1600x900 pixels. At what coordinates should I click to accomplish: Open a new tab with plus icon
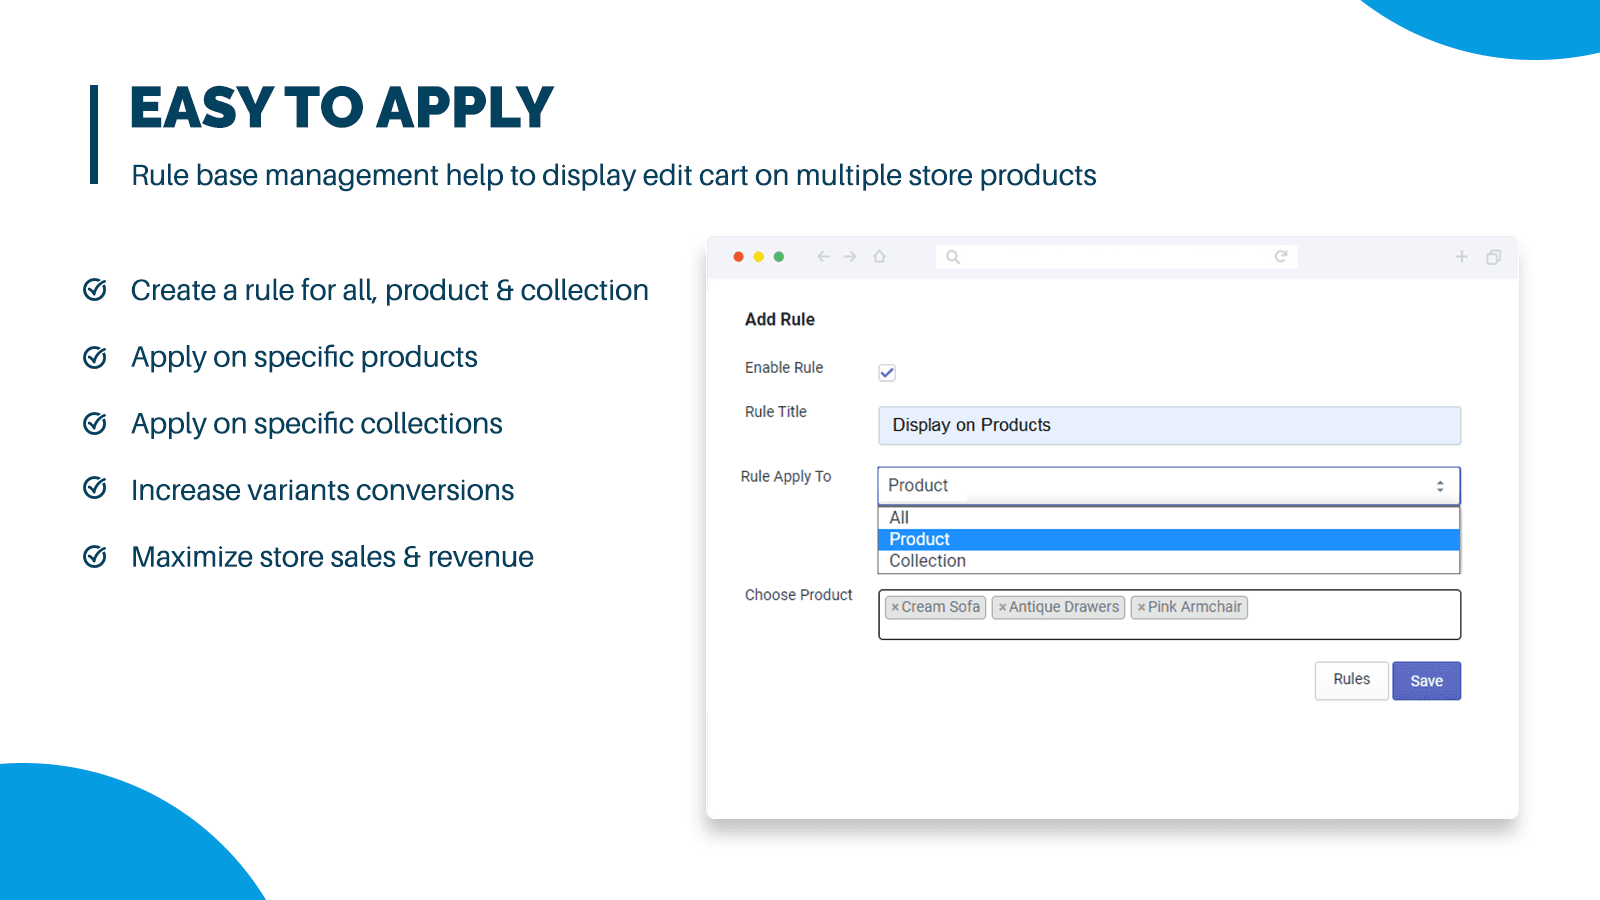(x=1461, y=257)
